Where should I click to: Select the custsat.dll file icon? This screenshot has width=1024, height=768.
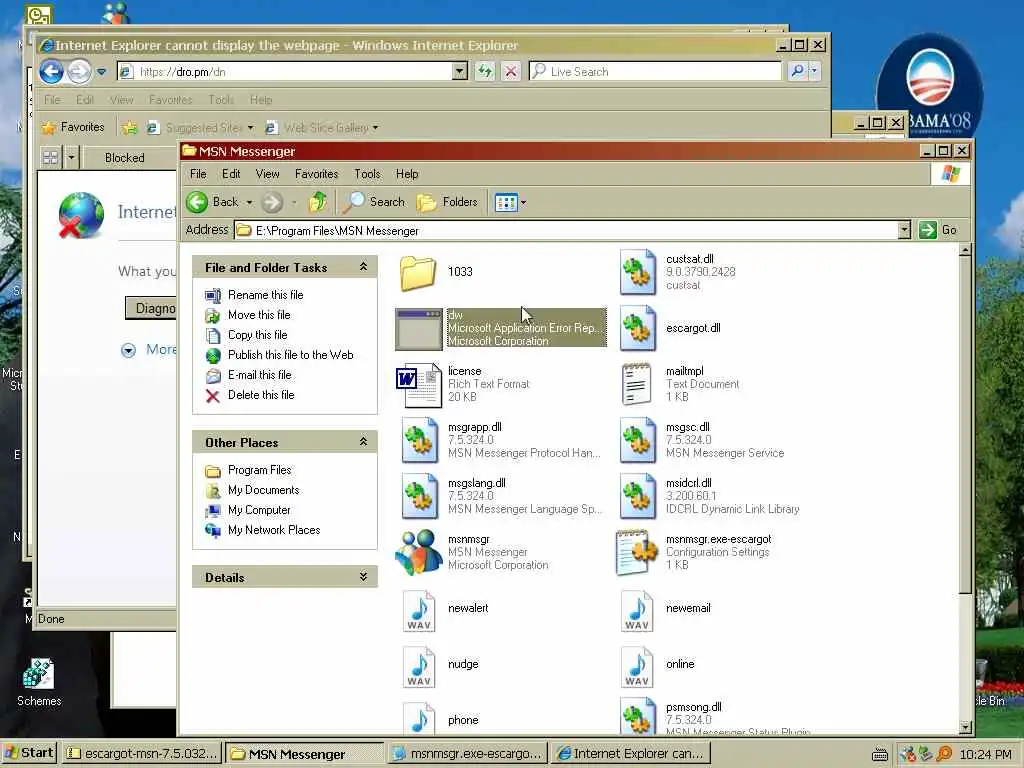[637, 272]
